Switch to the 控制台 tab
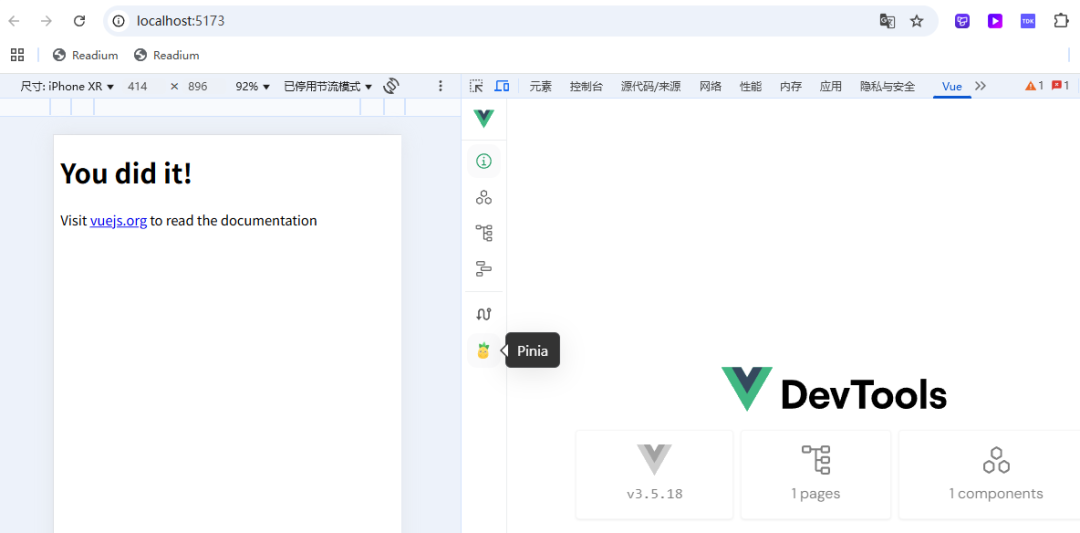 point(586,86)
